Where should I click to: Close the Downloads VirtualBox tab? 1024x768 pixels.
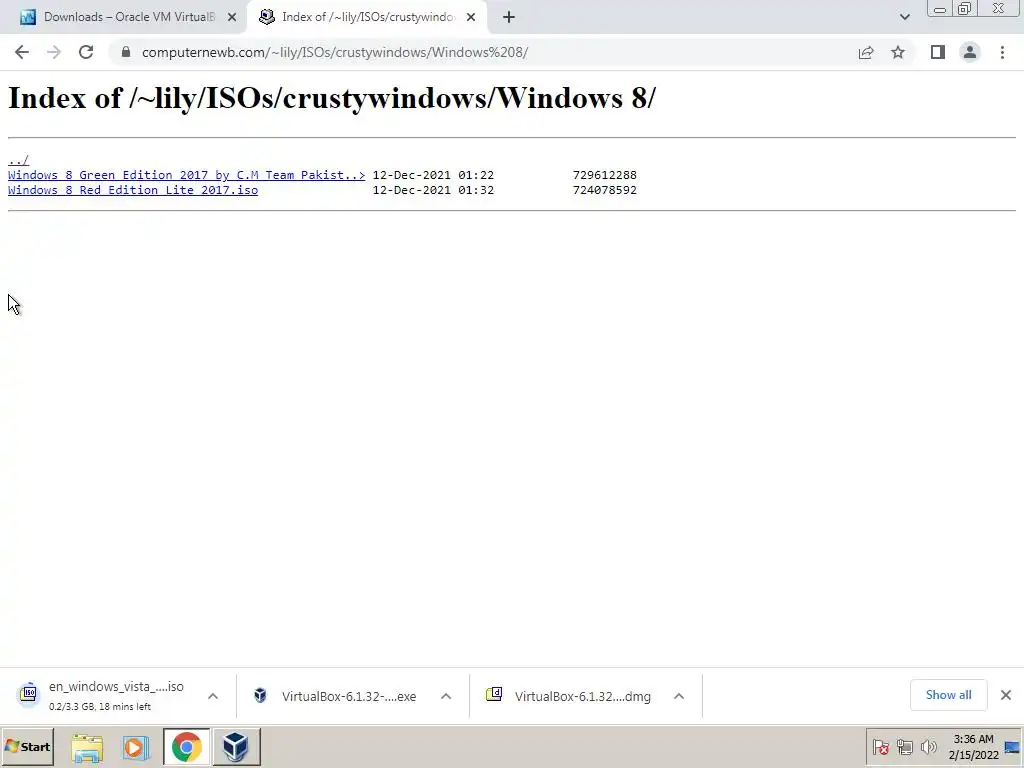coord(232,17)
